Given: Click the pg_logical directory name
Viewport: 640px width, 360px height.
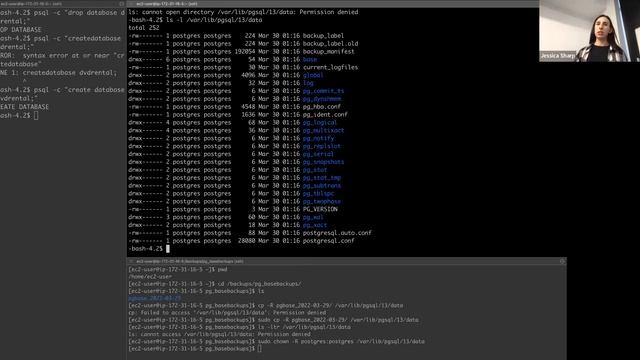Looking at the screenshot, I should click(x=320, y=123).
